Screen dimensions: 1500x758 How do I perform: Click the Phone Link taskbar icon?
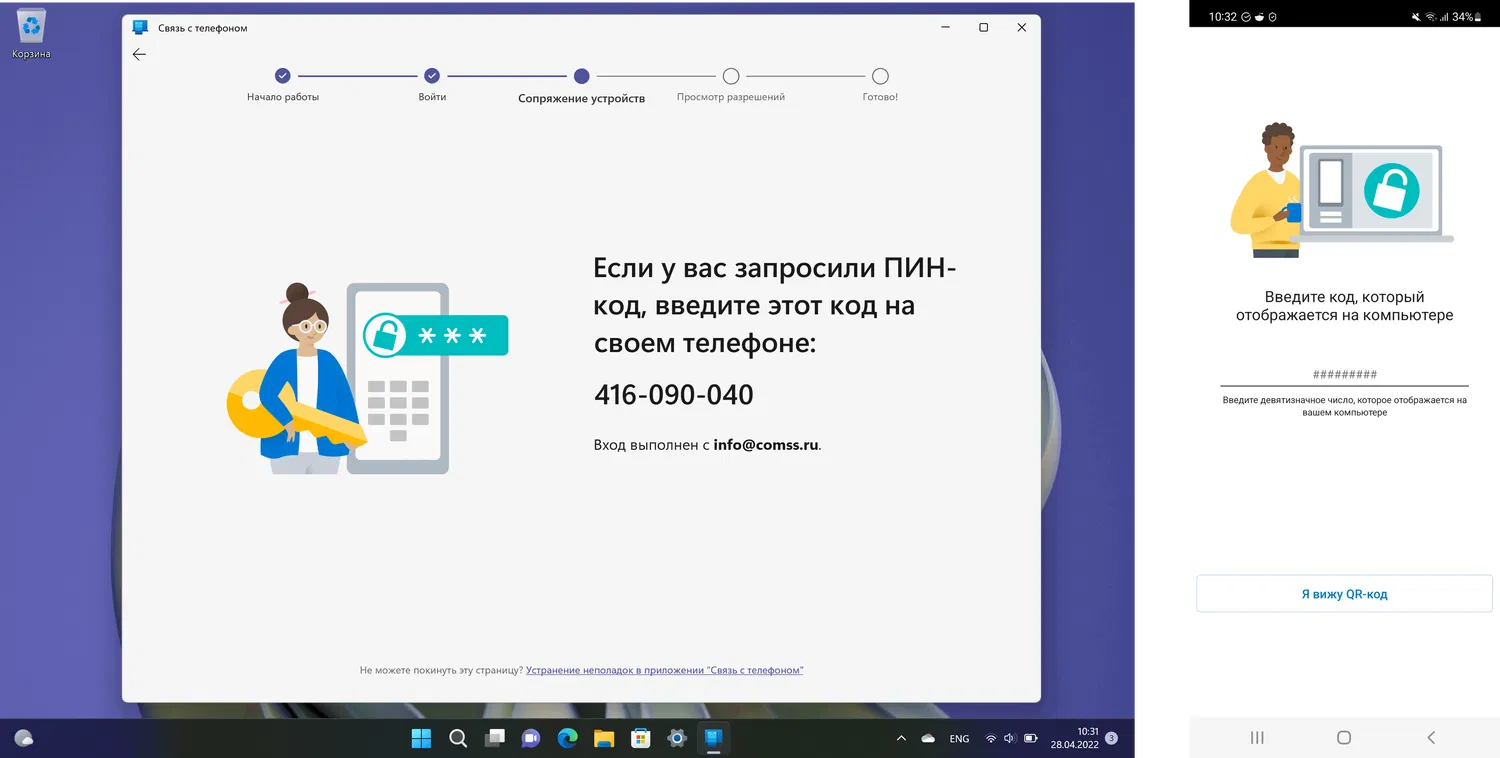point(713,738)
